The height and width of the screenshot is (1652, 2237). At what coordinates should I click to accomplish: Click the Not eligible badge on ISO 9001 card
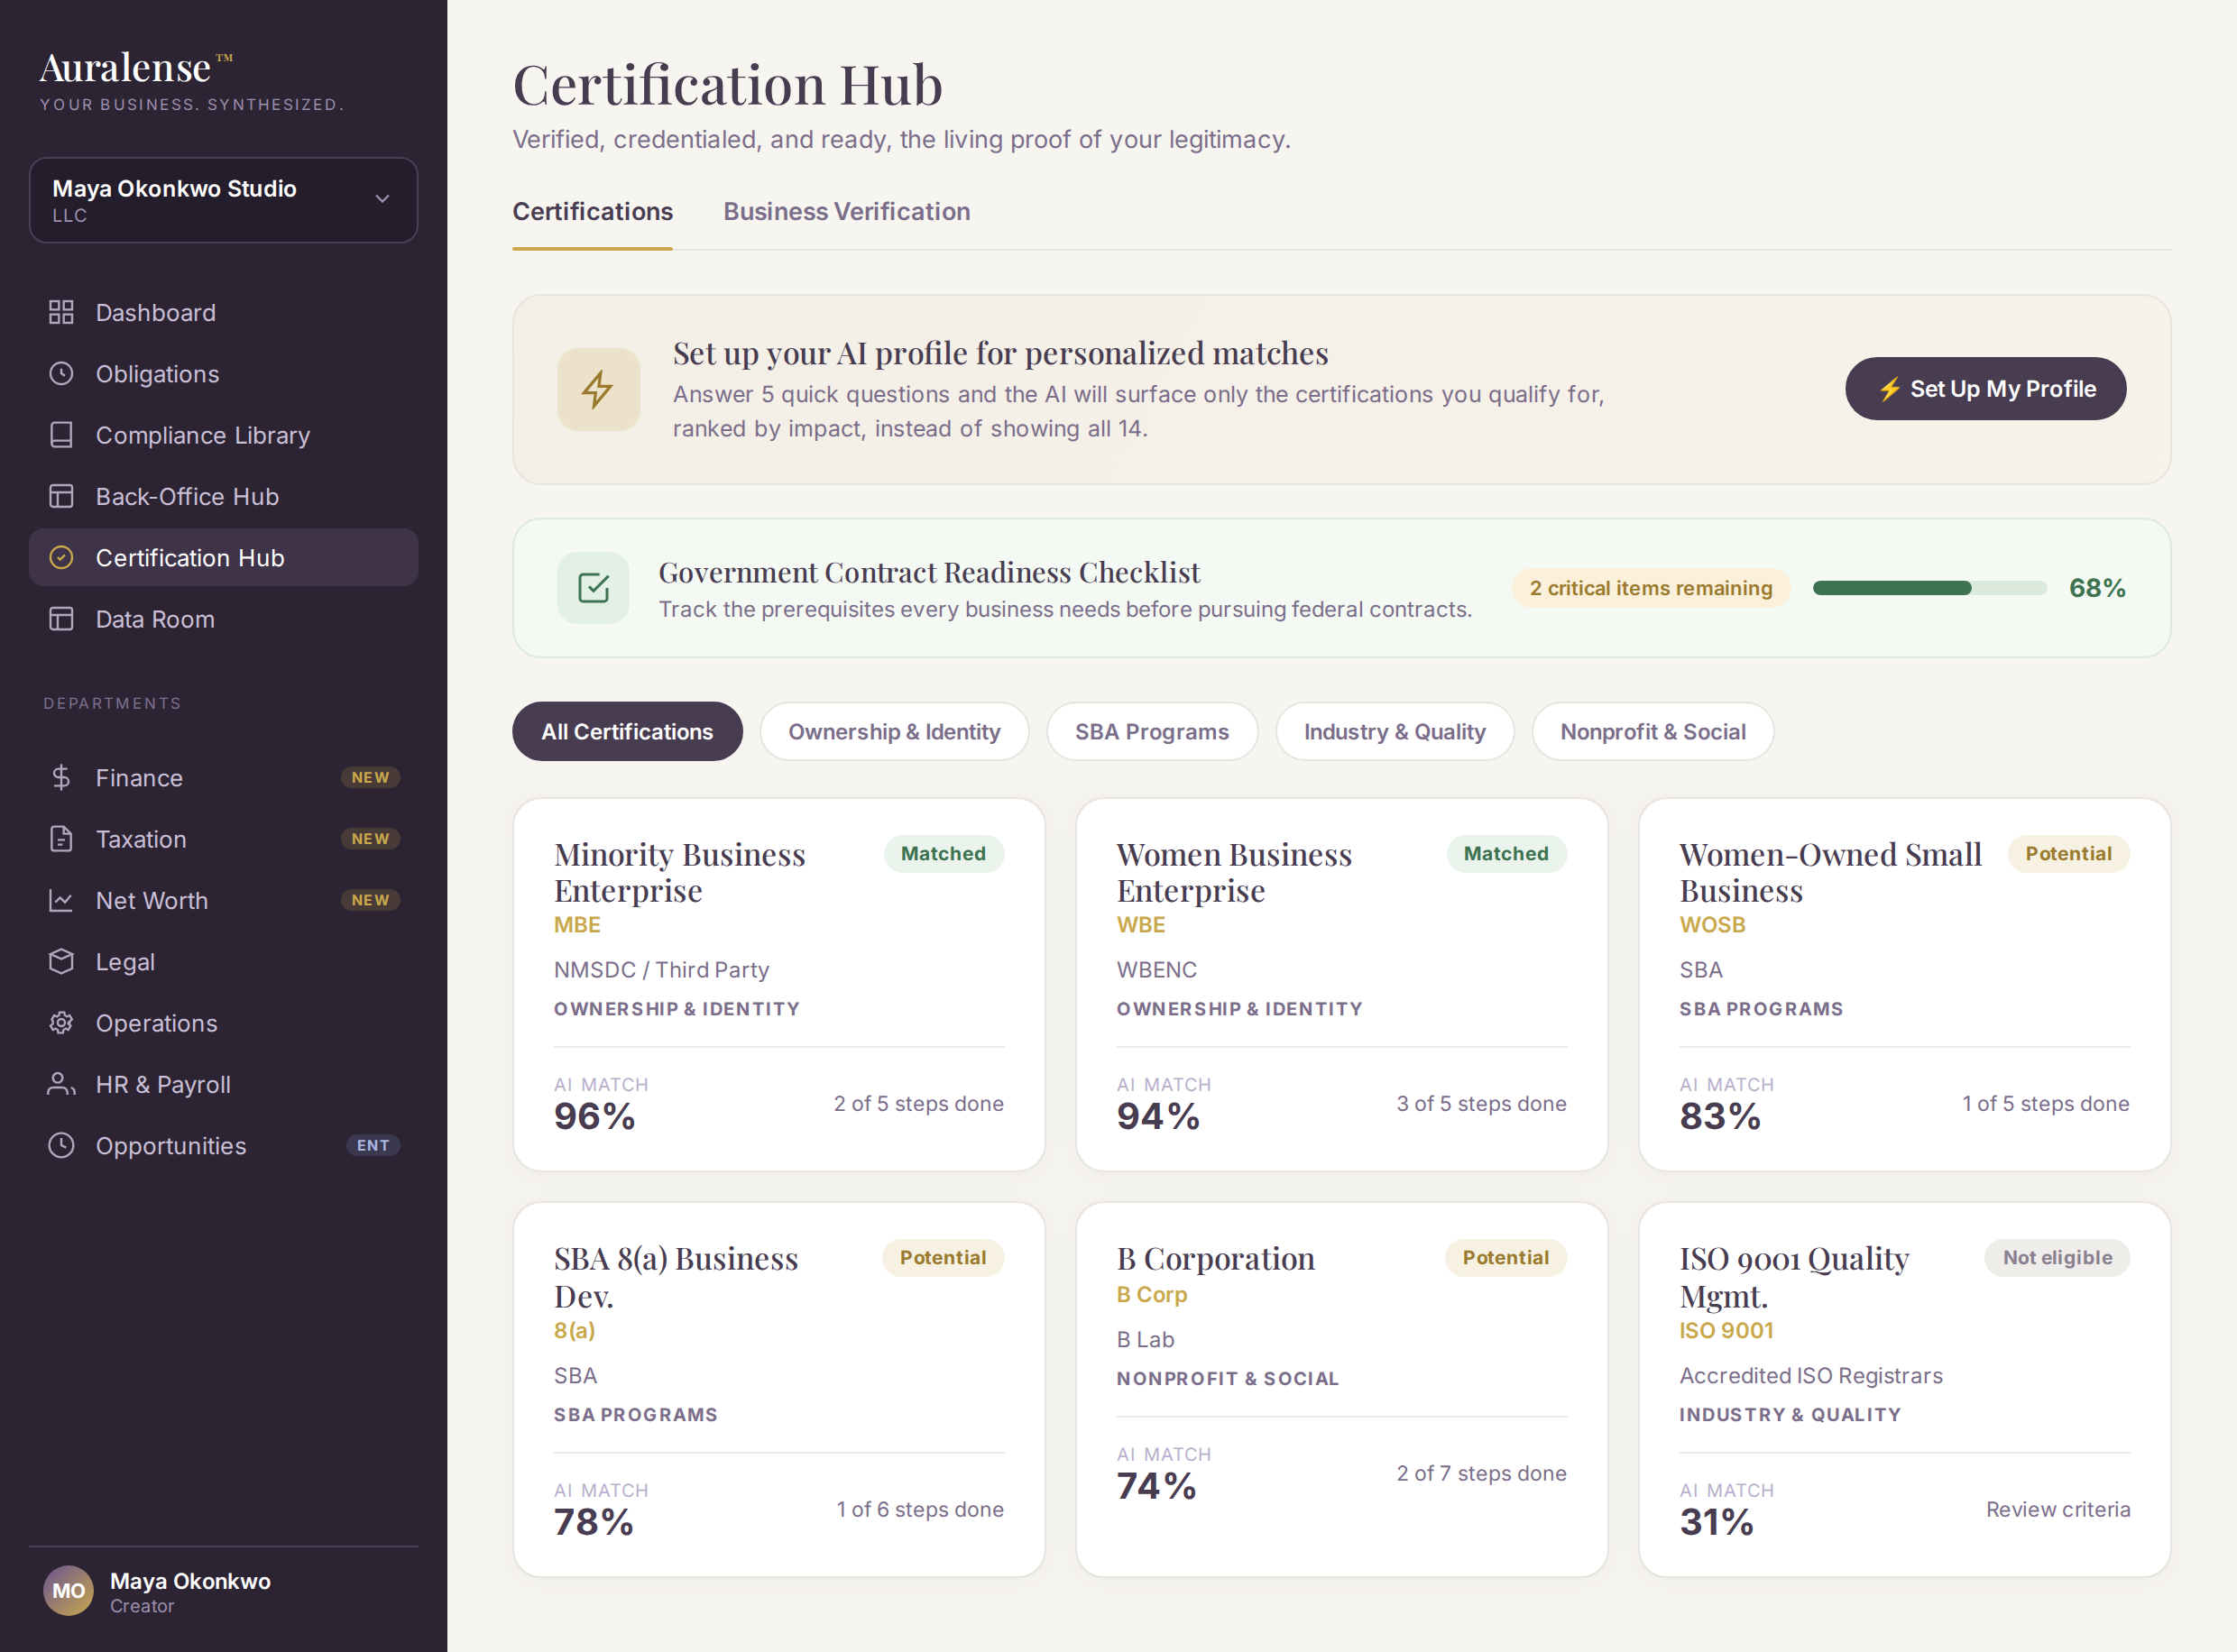(x=2057, y=1258)
